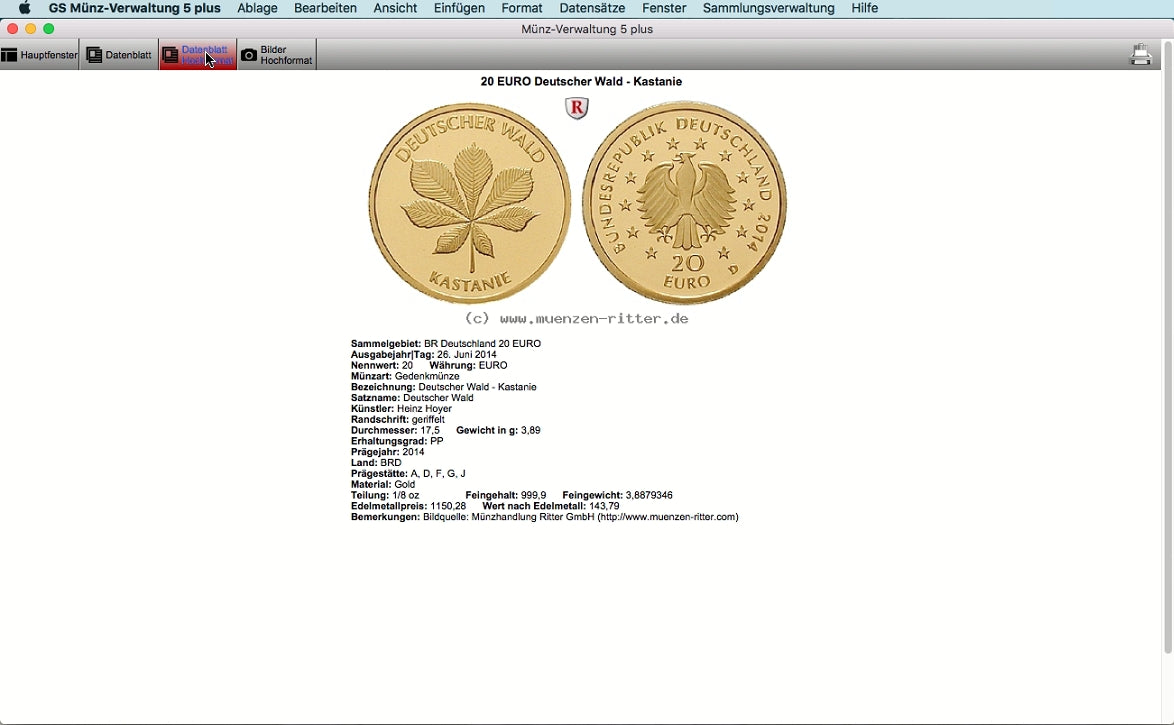
Task: Open GS Münz-Verwaltung 5 plus app menu
Action: 134,8
